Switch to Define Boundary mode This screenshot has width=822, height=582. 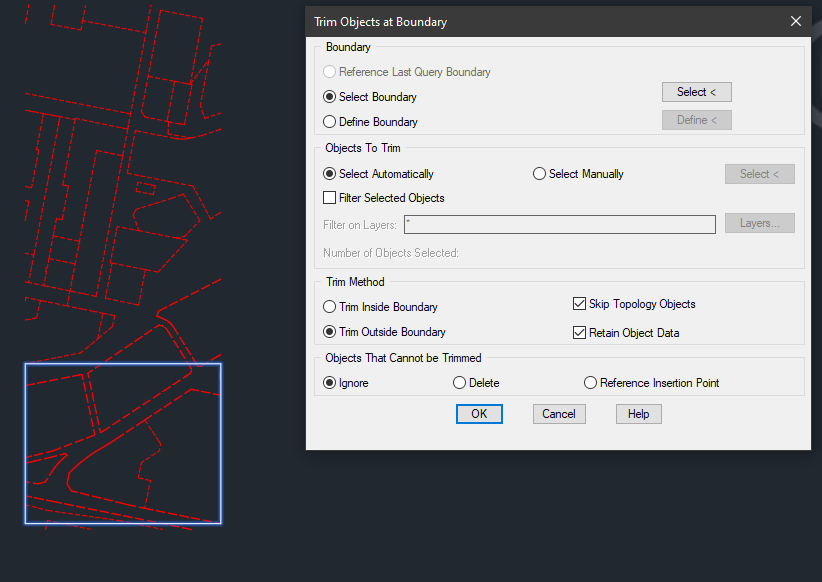[330, 121]
